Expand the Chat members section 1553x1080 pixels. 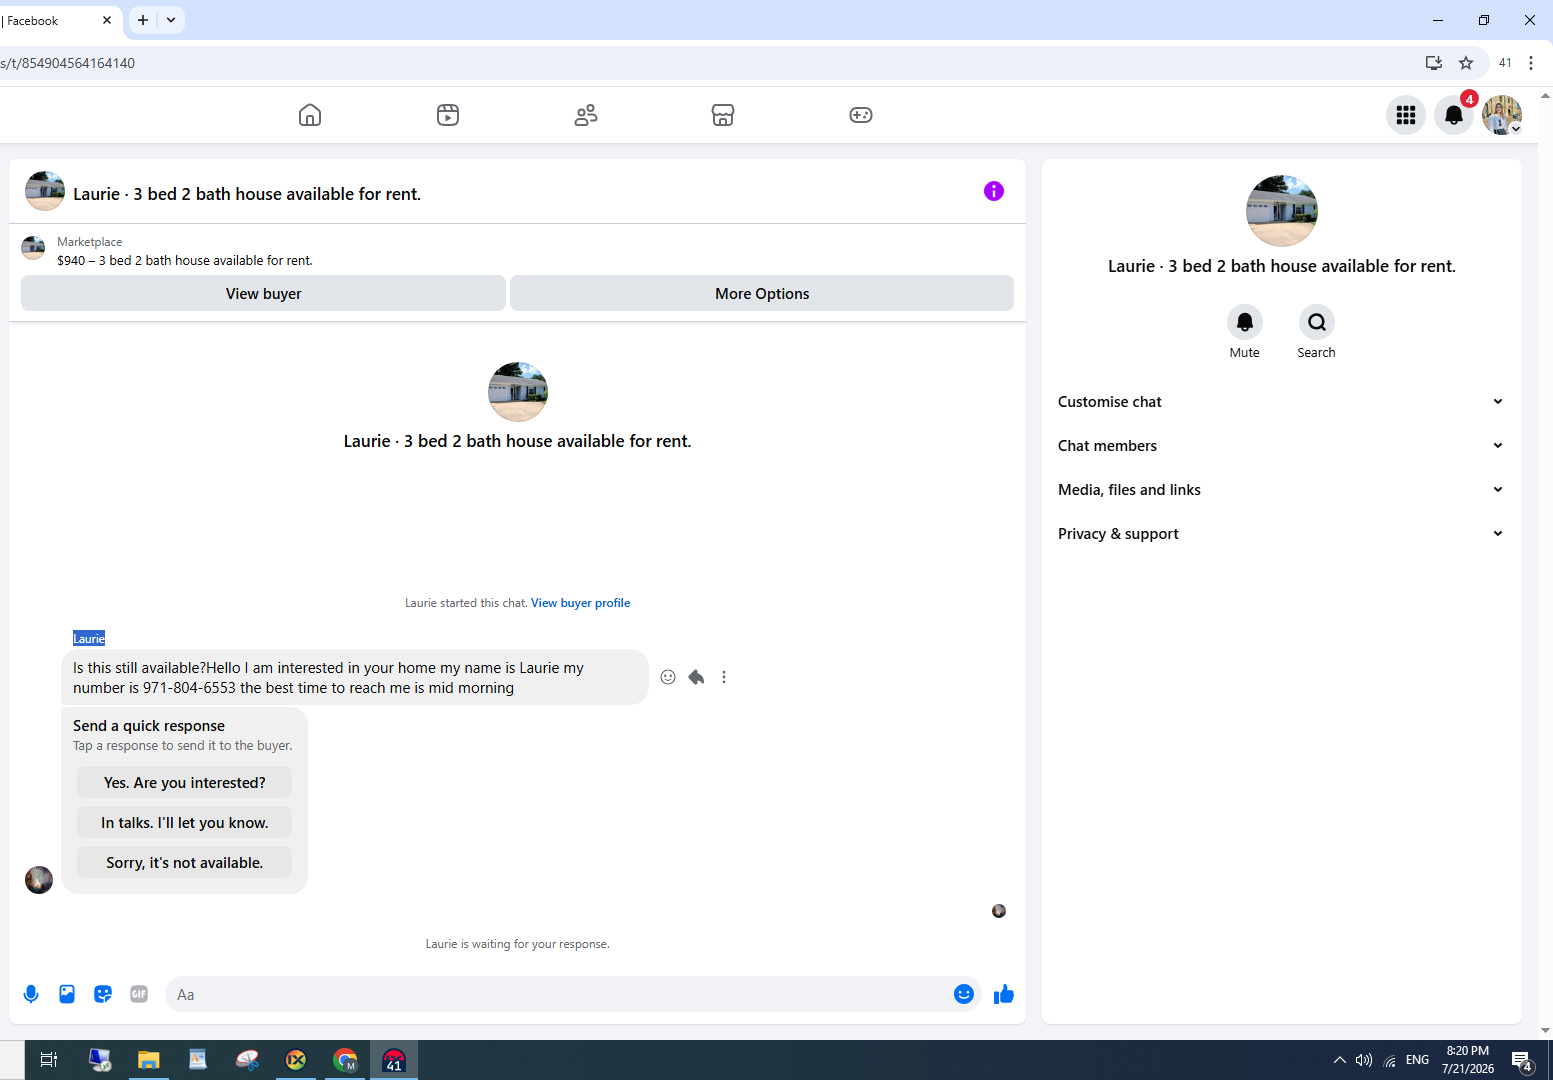1281,446
